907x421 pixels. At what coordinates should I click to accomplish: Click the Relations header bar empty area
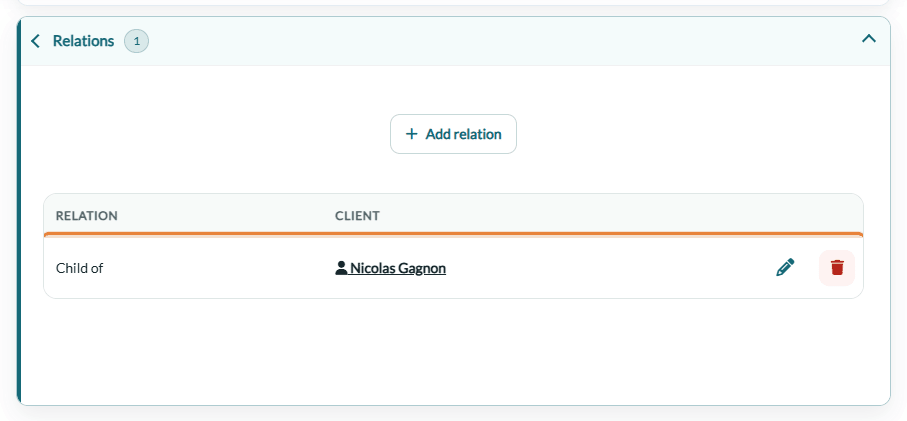pyautogui.click(x=503, y=41)
